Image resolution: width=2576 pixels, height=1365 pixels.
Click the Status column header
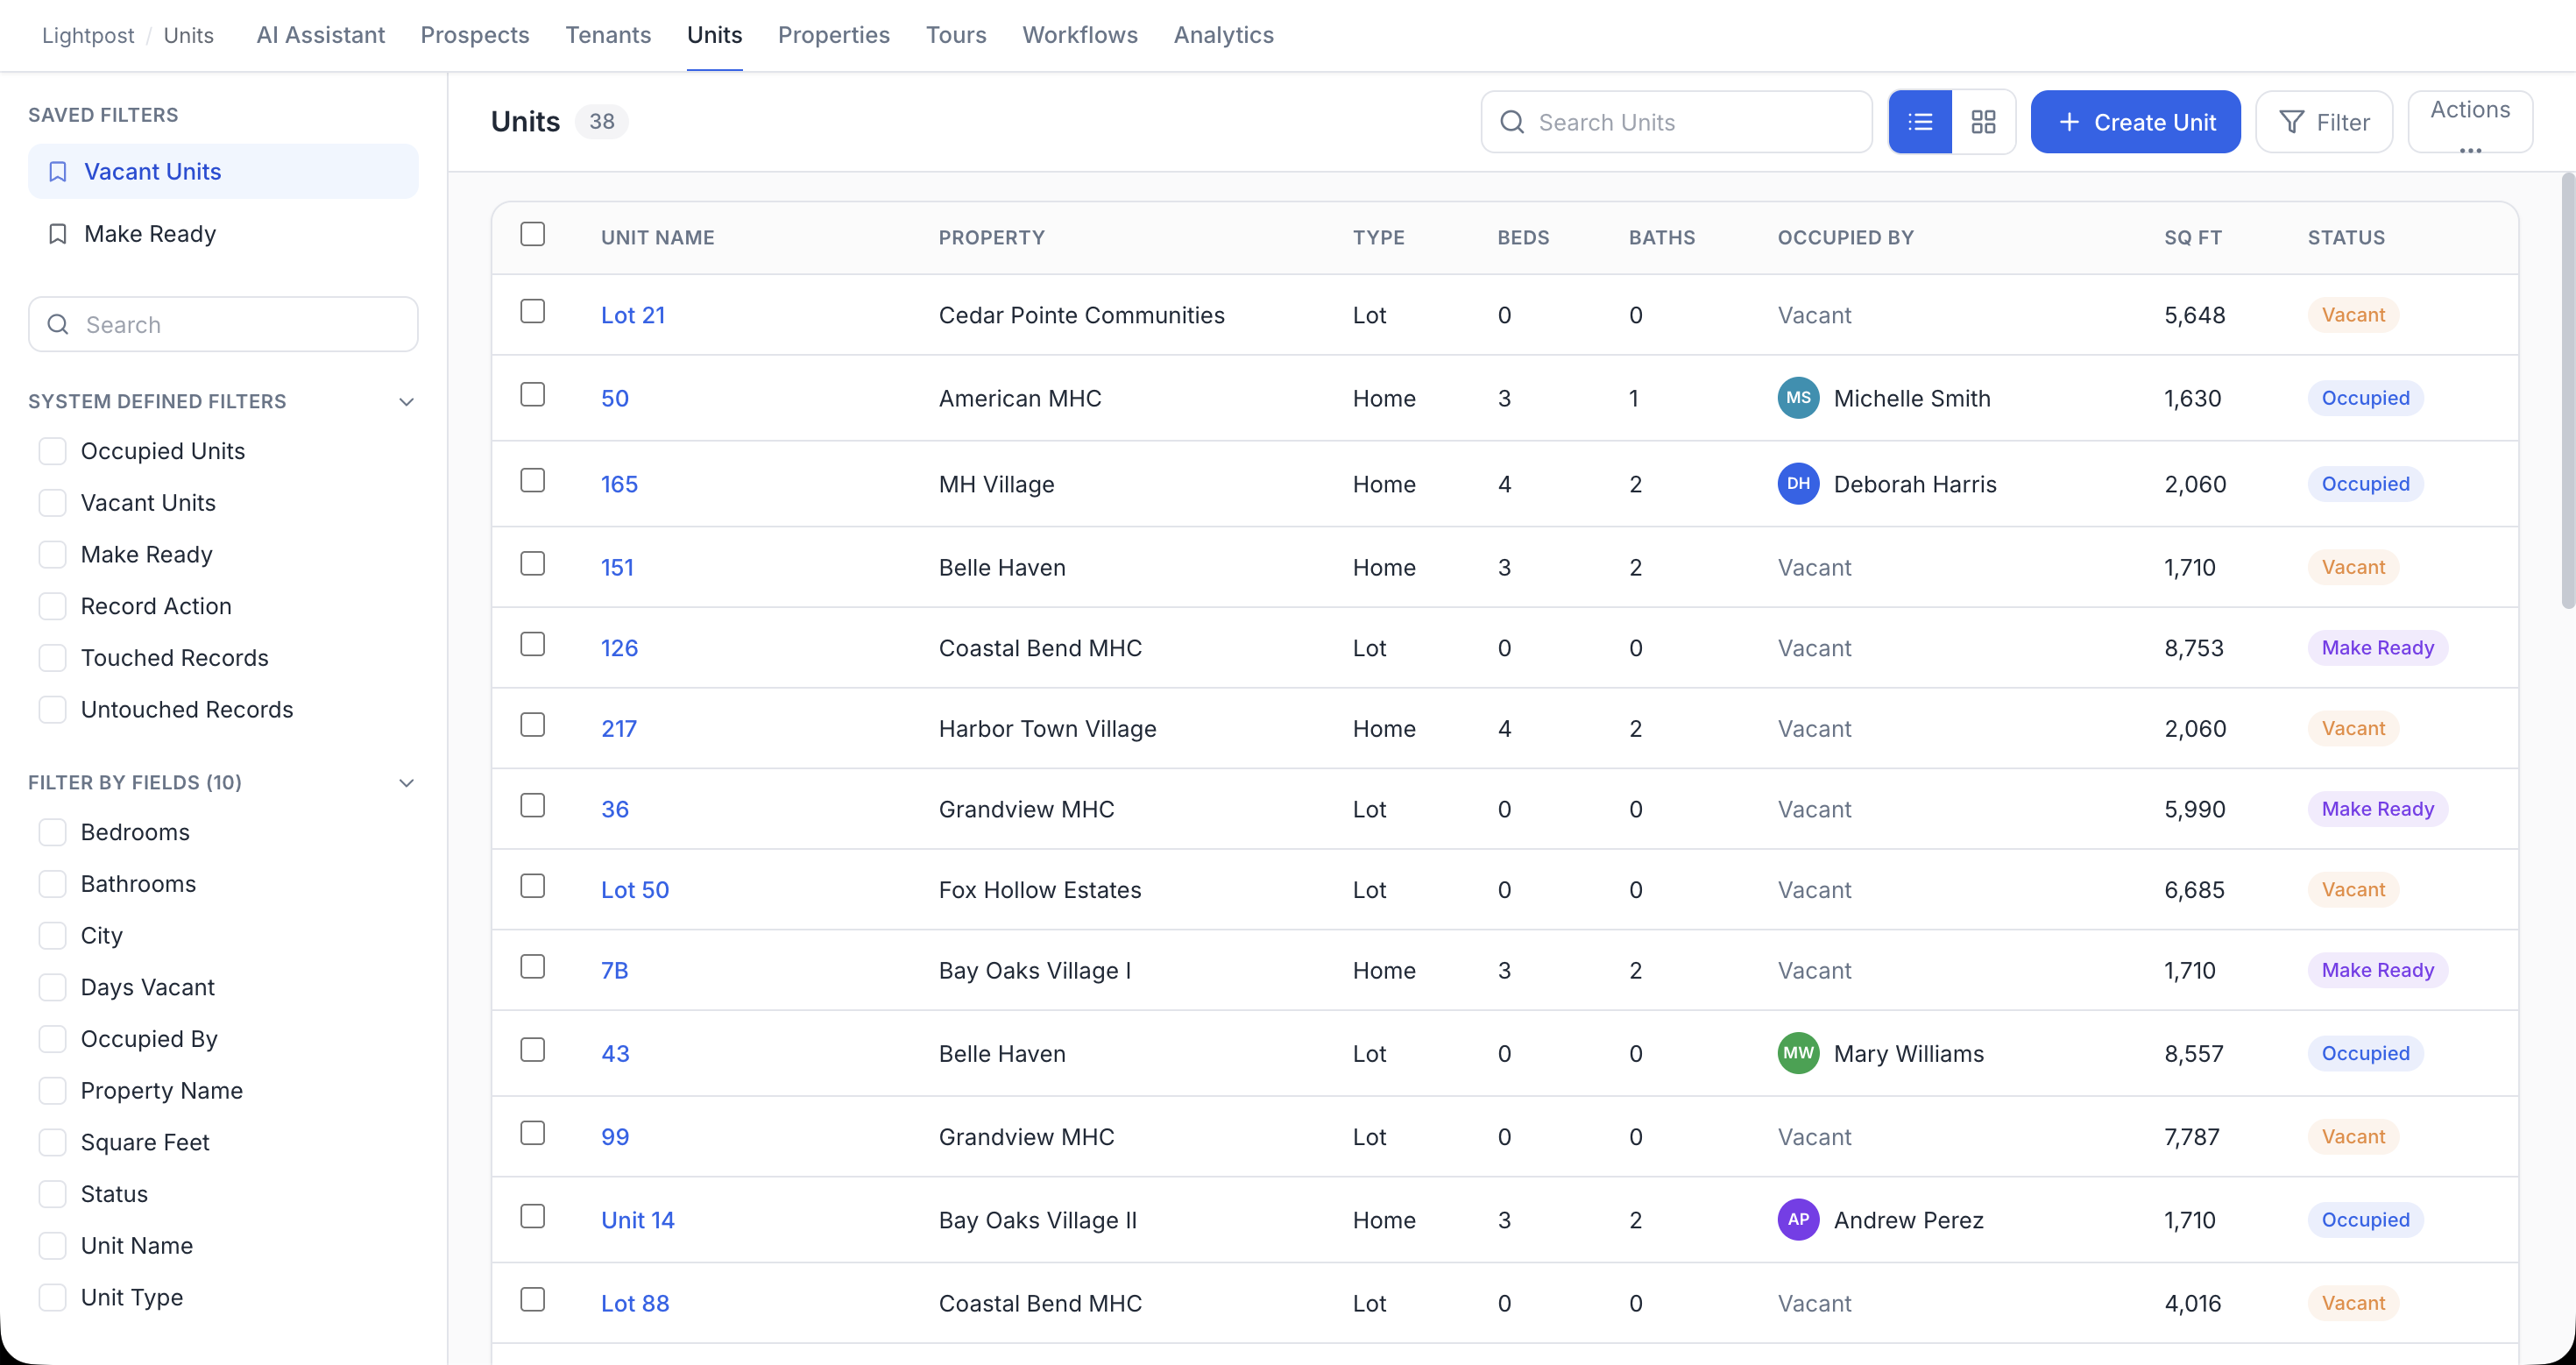[x=2346, y=238]
